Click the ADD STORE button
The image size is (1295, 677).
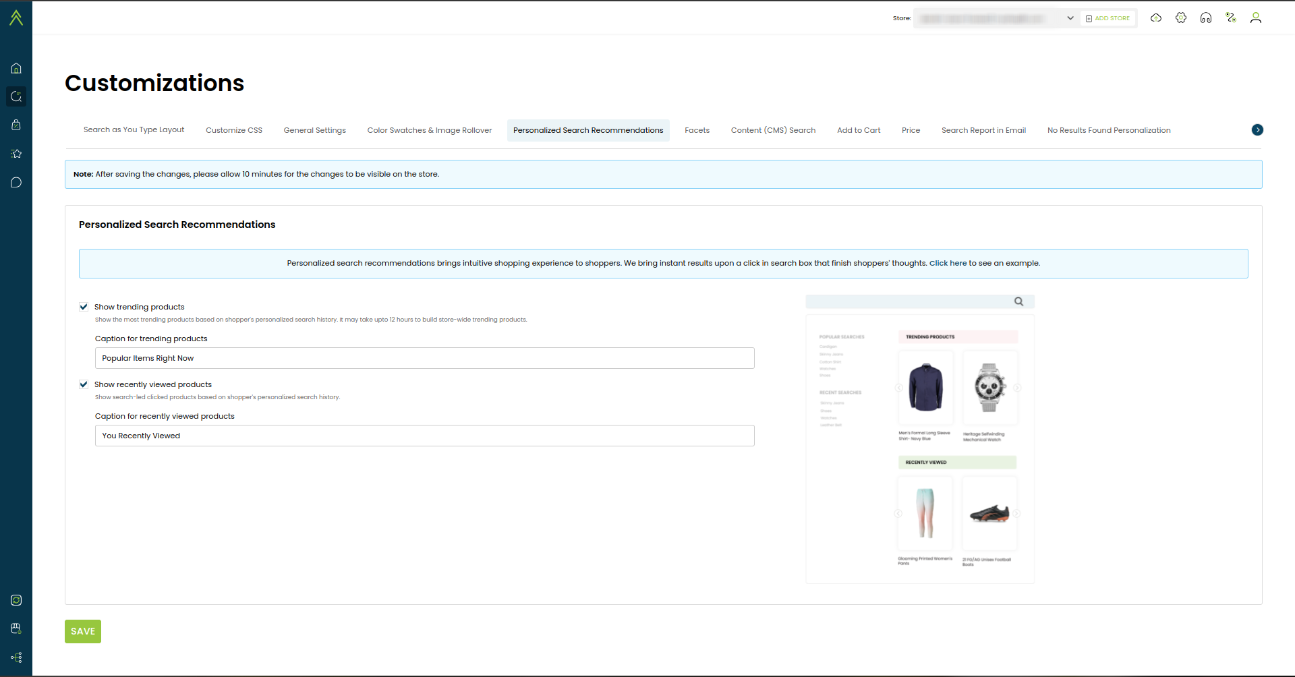coord(1107,18)
